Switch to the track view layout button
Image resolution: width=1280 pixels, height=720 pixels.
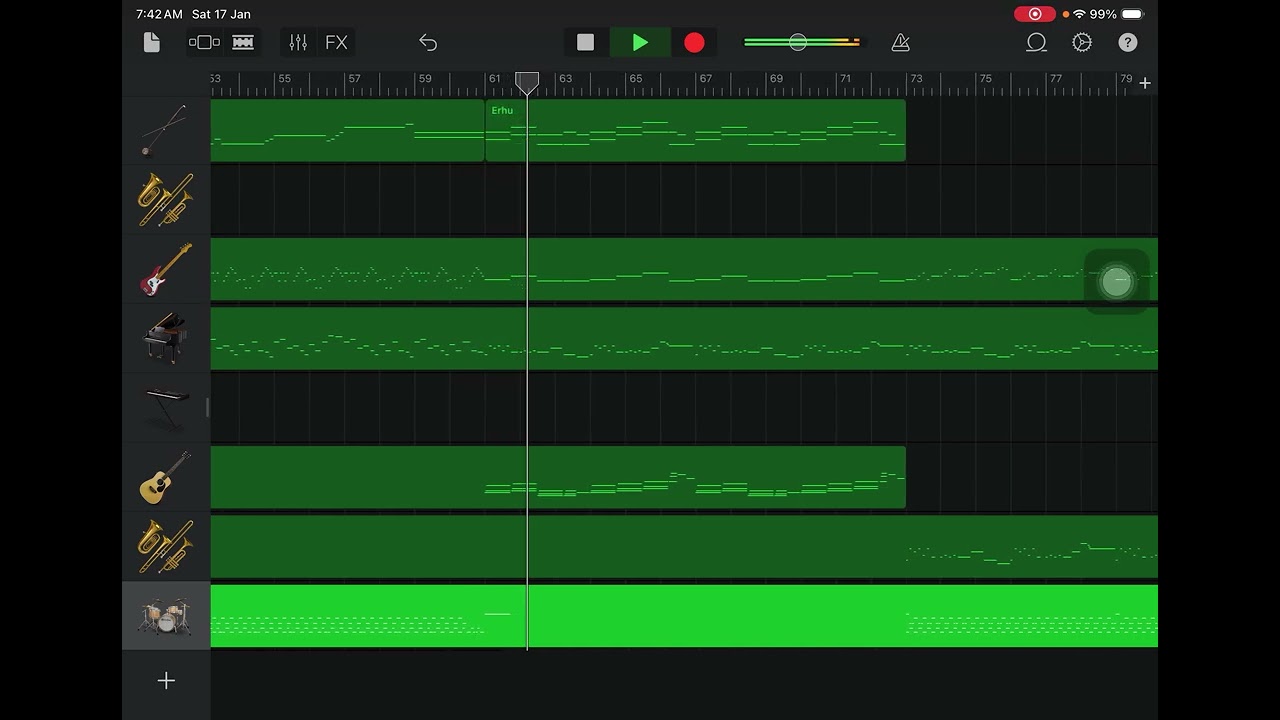click(204, 42)
